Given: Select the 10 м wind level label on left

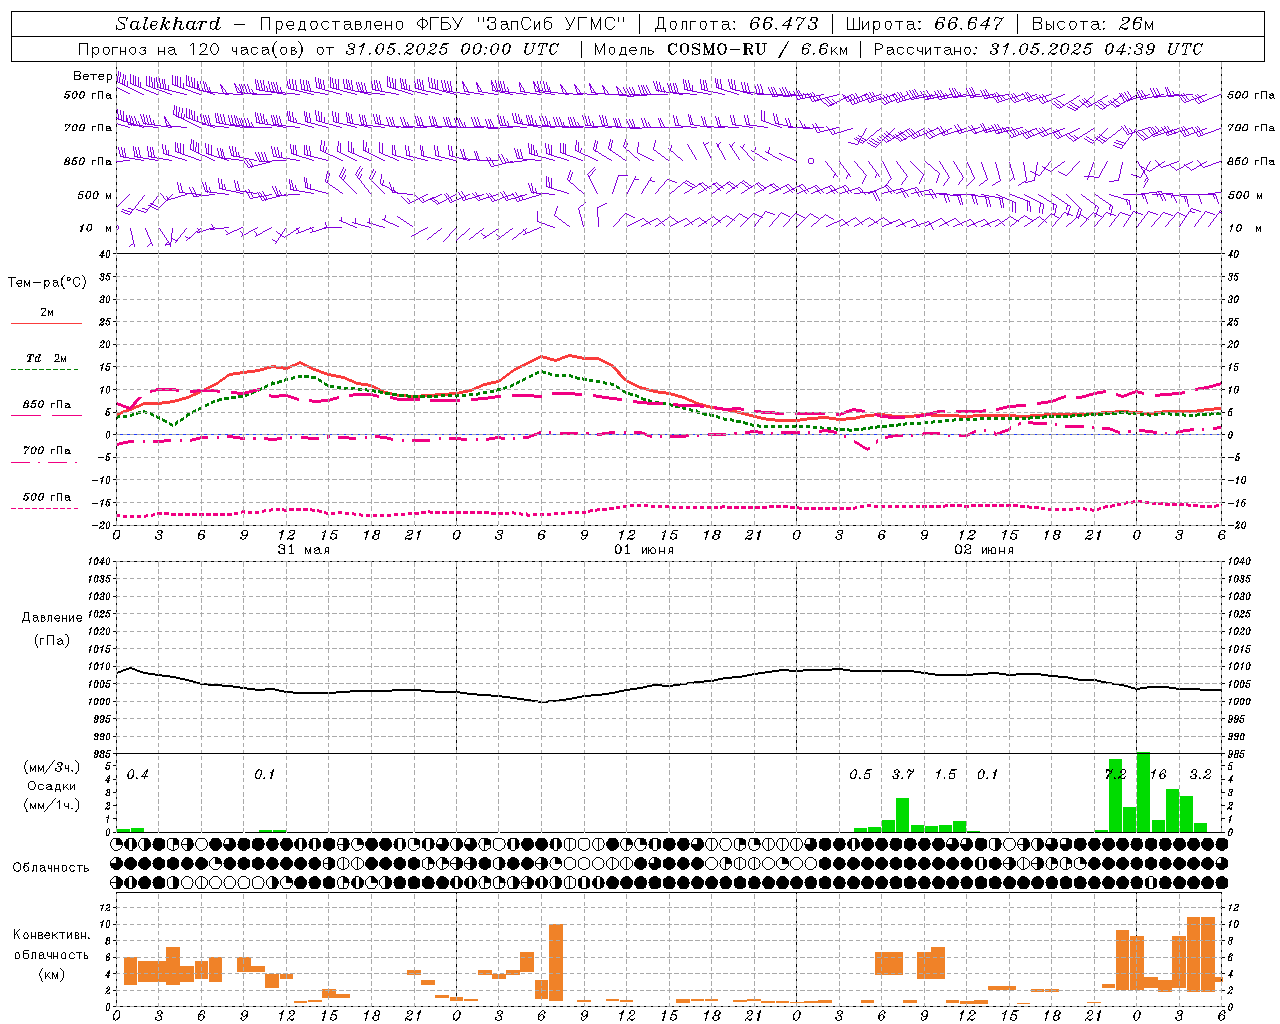Looking at the screenshot, I should [x=97, y=228].
